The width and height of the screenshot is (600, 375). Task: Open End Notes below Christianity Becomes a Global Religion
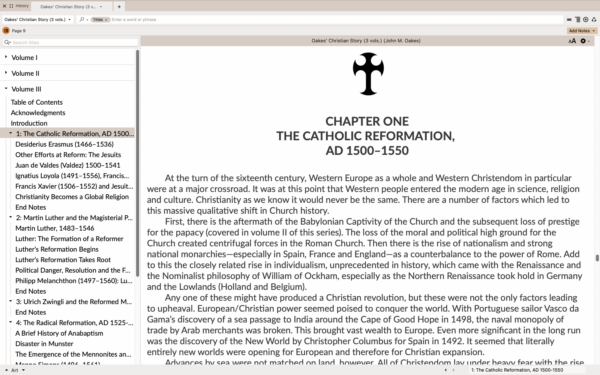coord(31,207)
